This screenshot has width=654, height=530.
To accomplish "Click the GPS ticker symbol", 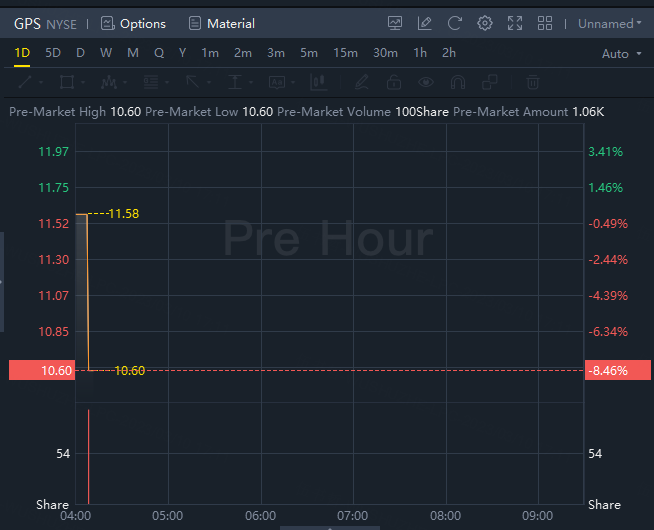I will (27, 24).
